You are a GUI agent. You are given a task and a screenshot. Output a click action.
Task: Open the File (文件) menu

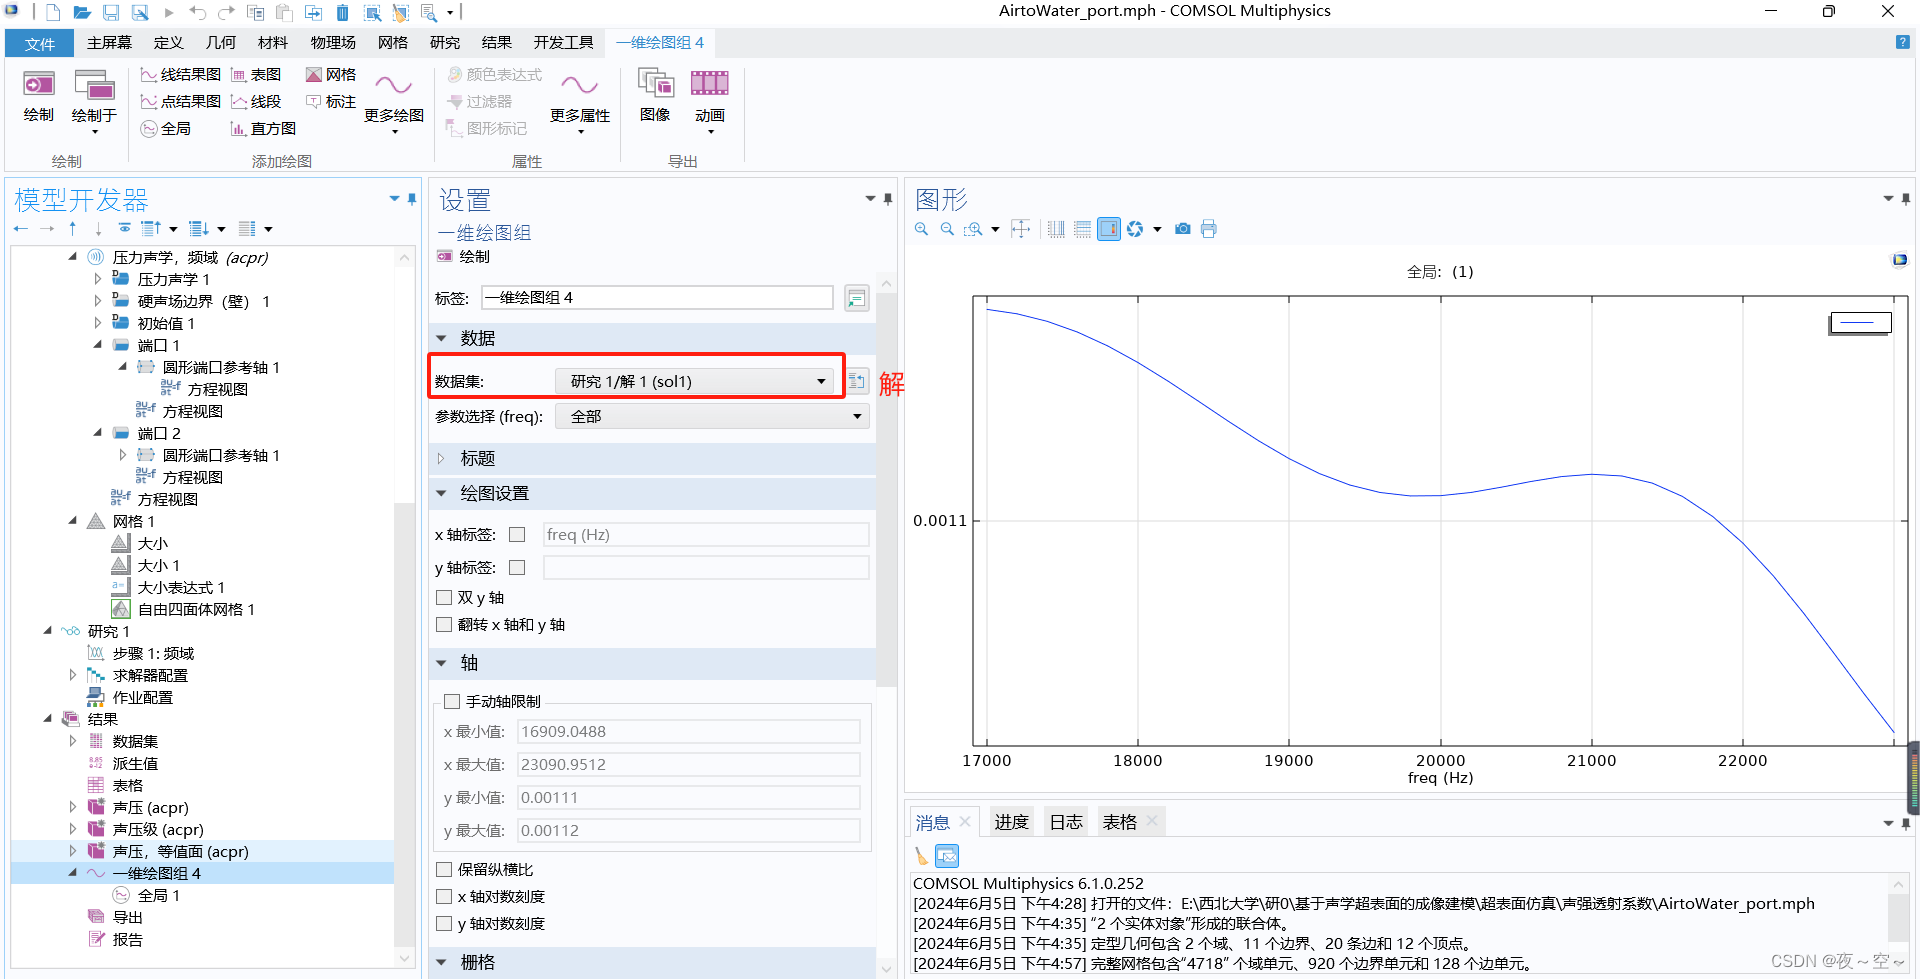click(40, 43)
